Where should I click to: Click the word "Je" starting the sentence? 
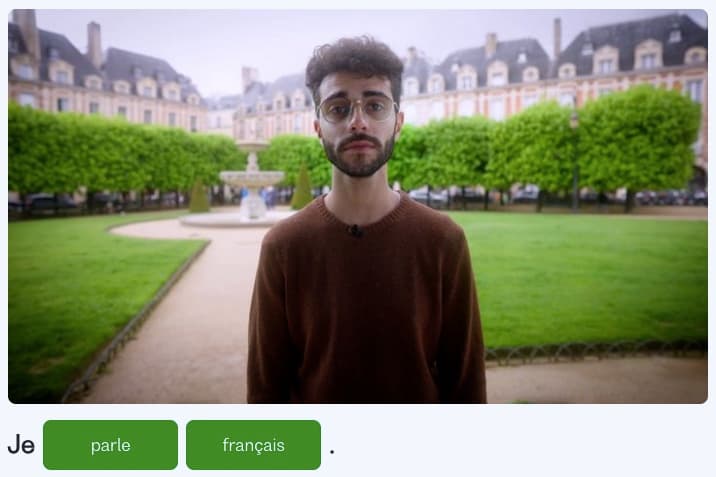coord(21,445)
